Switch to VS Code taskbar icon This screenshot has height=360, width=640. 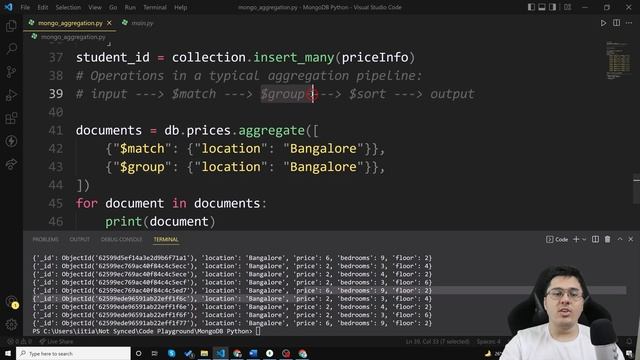coord(220,353)
